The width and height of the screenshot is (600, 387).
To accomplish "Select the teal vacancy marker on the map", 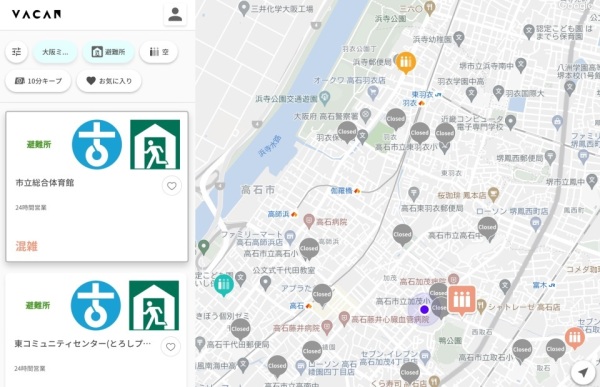I will [224, 285].
